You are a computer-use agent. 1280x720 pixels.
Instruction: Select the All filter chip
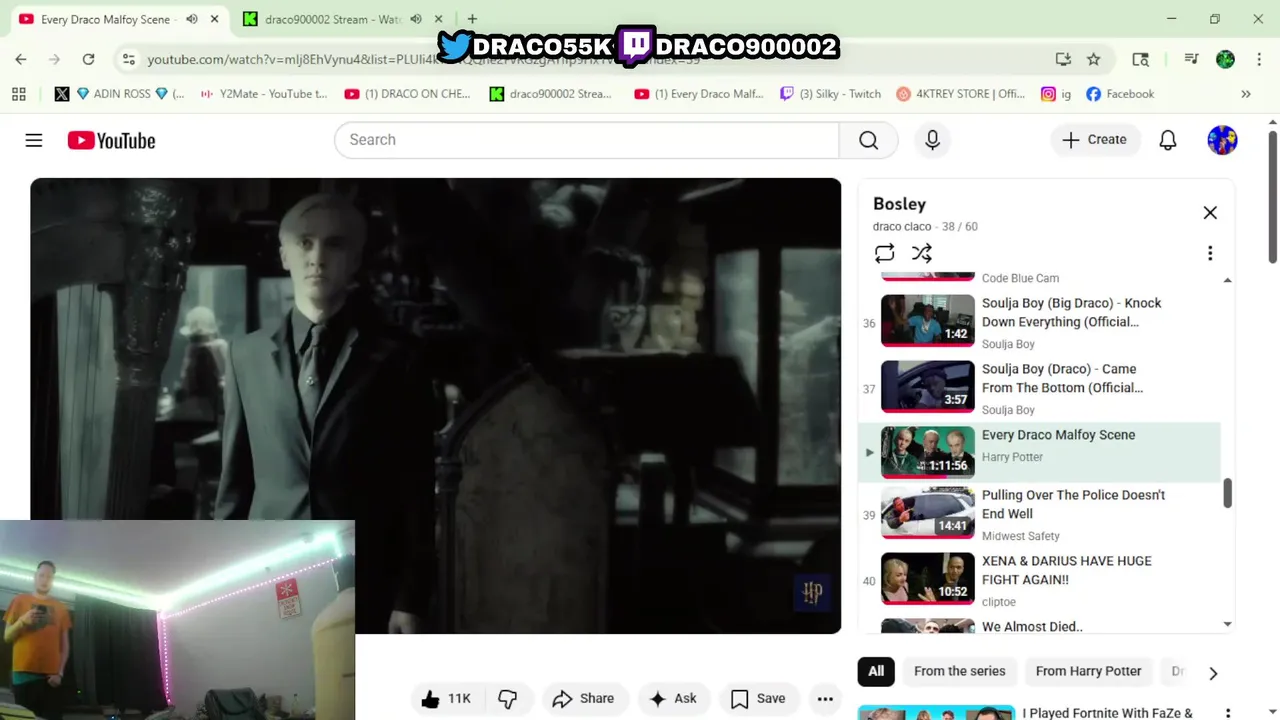tap(876, 671)
